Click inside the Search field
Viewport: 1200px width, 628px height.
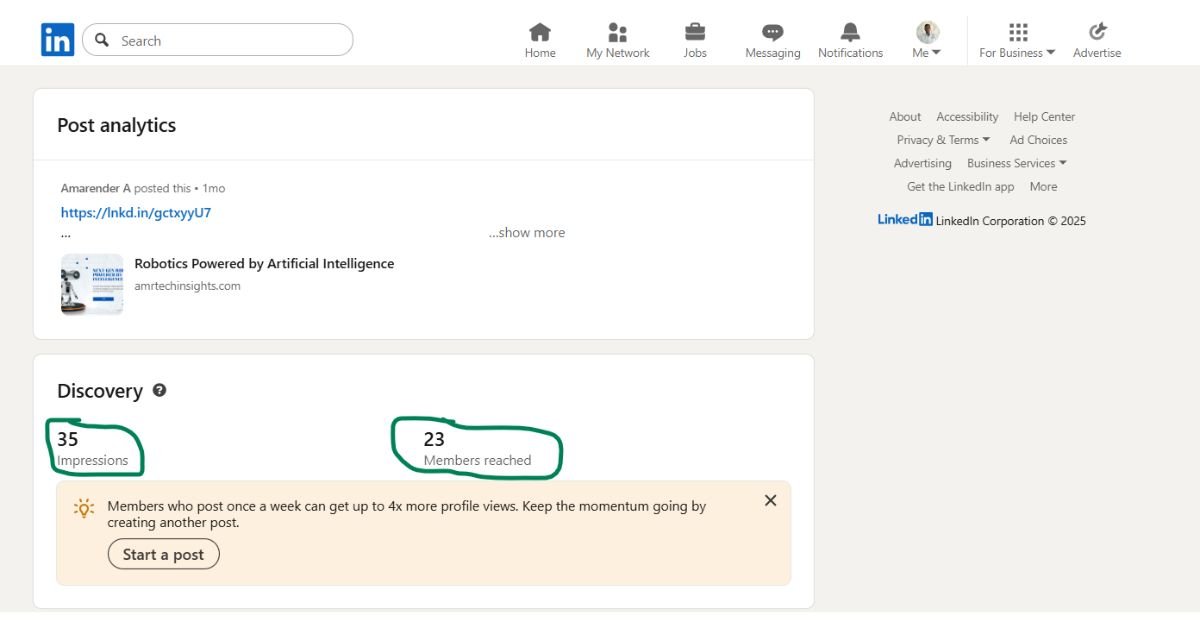[x=230, y=41]
